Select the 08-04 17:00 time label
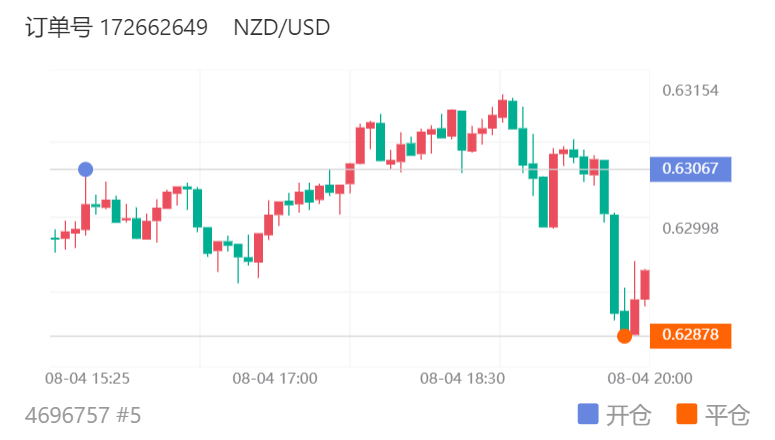 275,378
